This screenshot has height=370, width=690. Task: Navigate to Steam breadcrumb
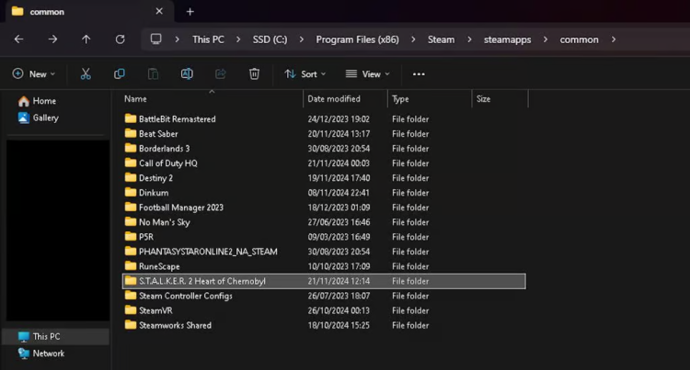[x=441, y=40]
